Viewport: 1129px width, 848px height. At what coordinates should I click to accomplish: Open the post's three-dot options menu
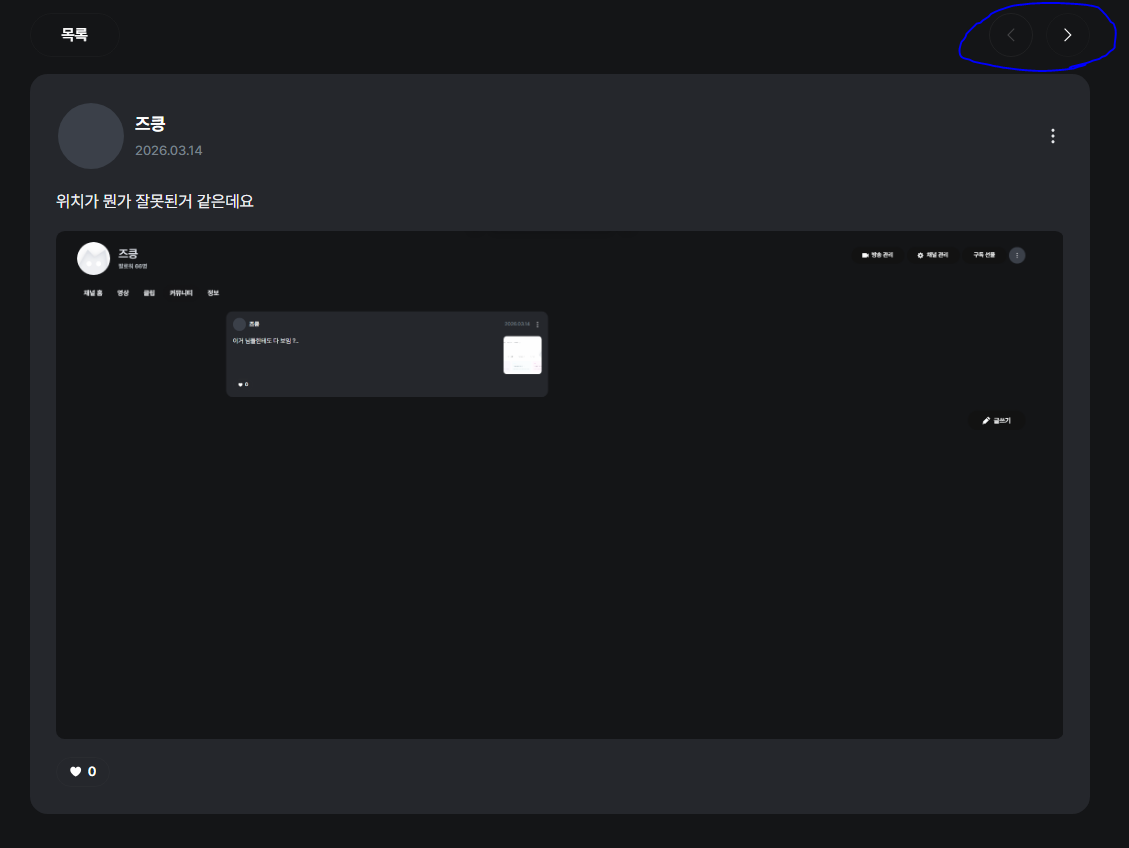pyautogui.click(x=1052, y=136)
